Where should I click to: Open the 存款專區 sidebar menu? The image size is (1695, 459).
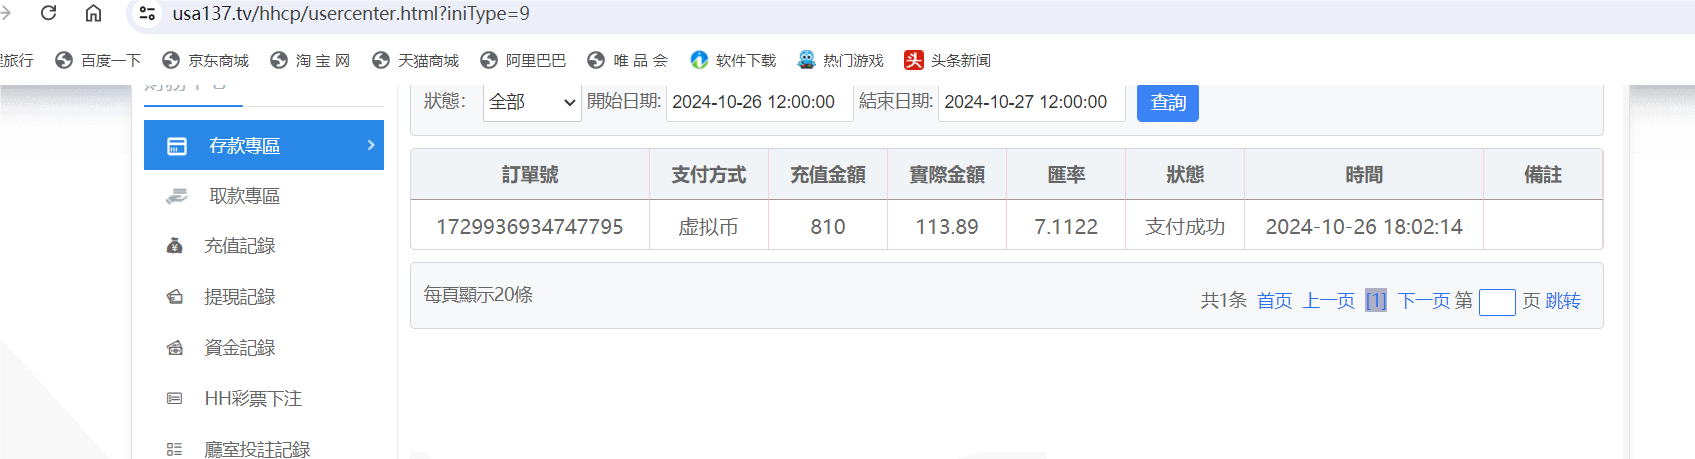(264, 145)
